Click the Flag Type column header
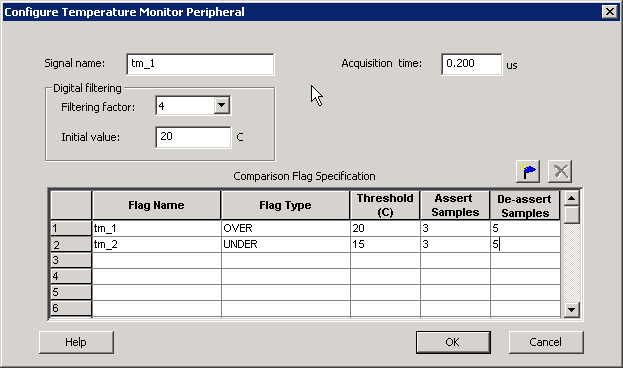The height and width of the screenshot is (368, 623). 286,205
